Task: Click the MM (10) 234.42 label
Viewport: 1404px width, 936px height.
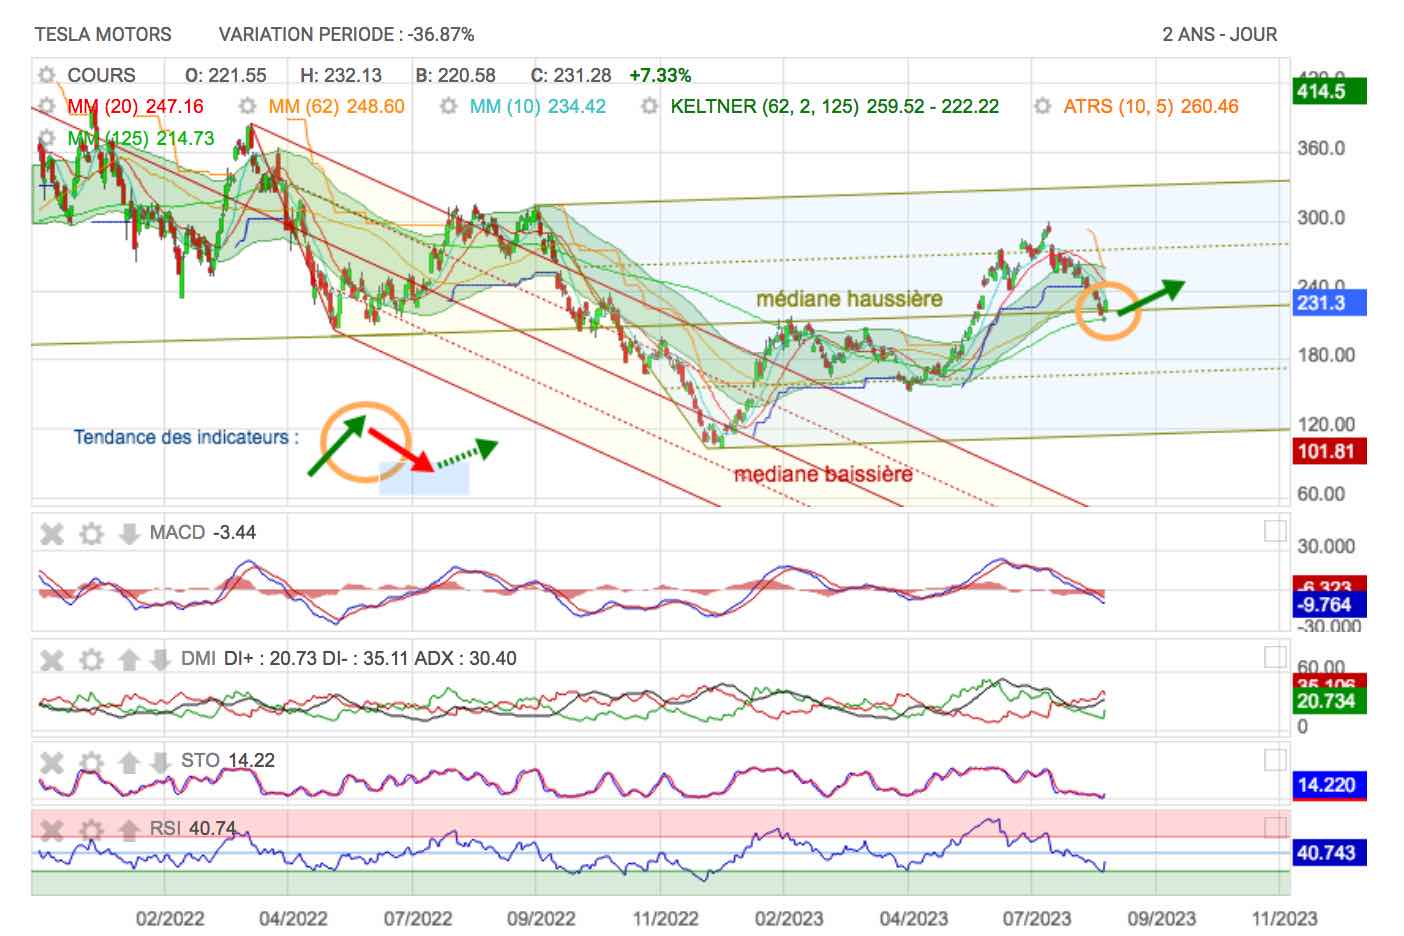Action: pos(538,106)
